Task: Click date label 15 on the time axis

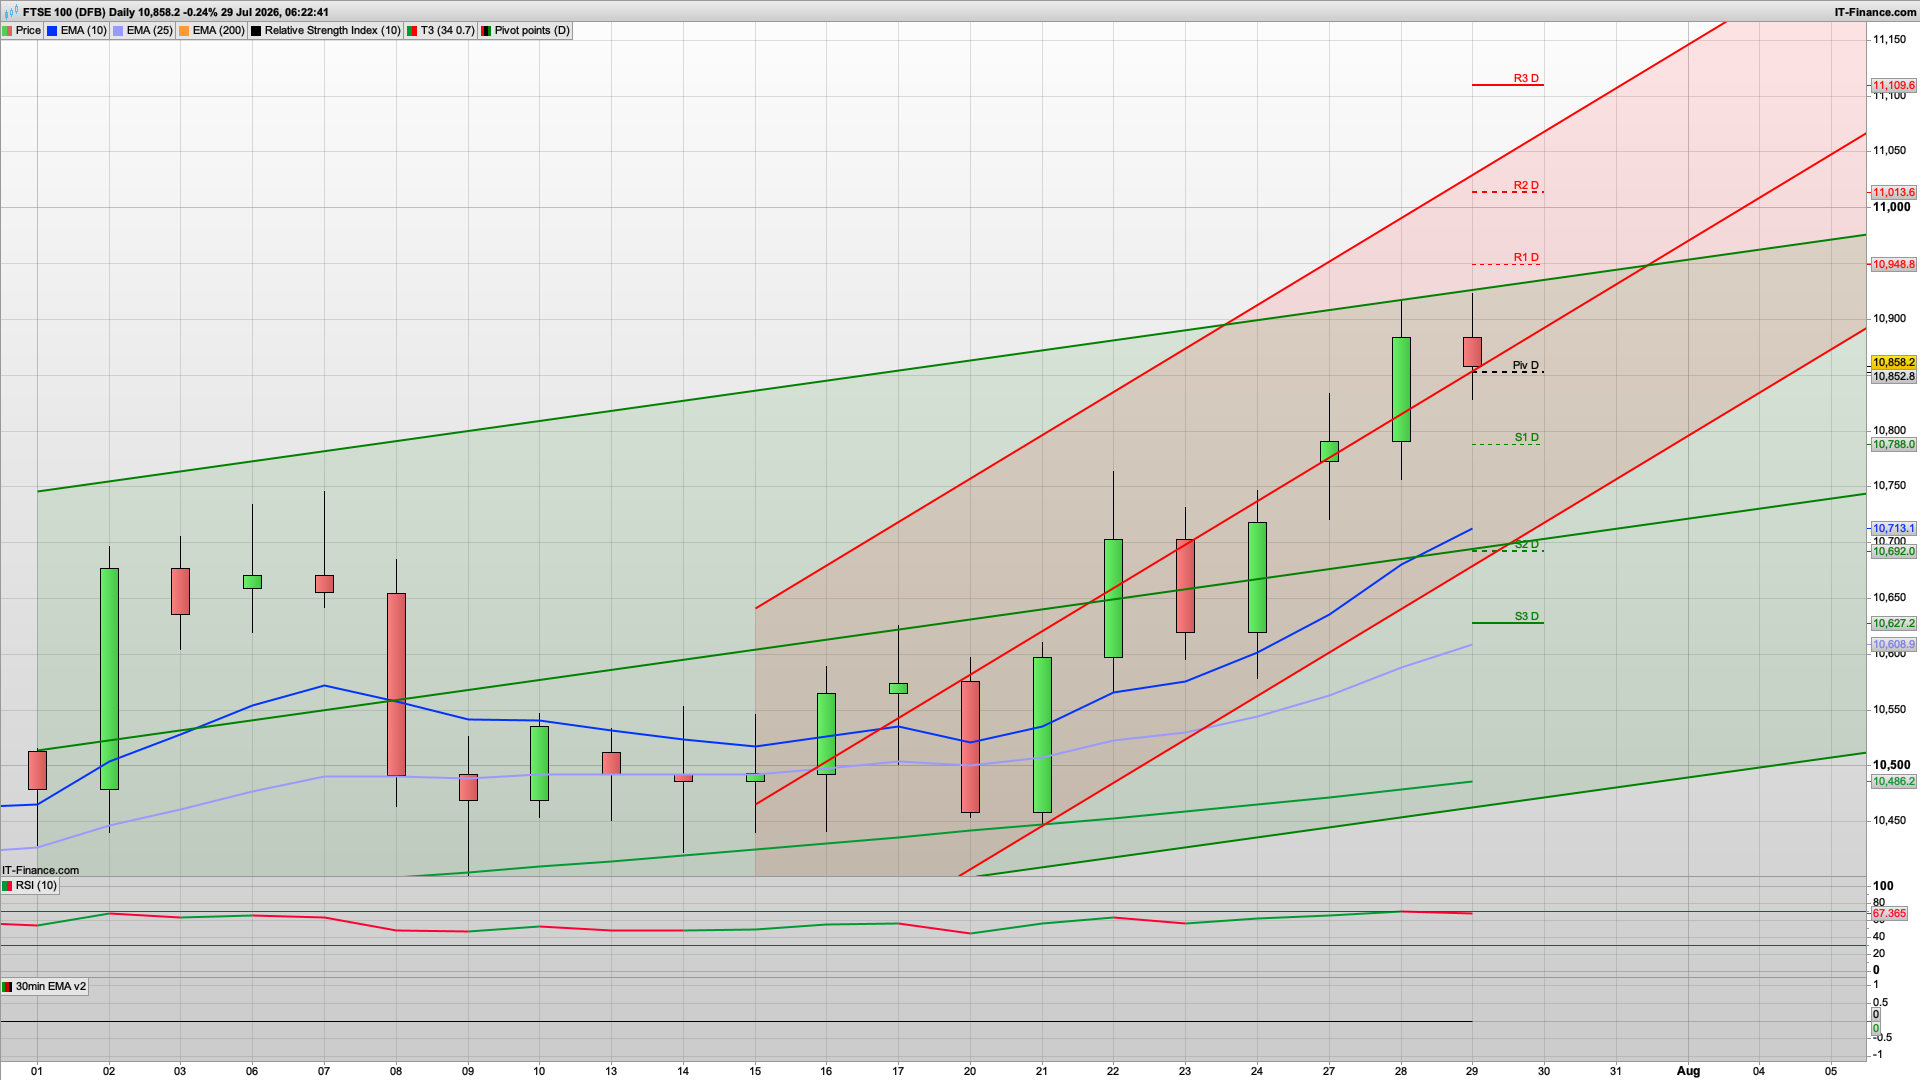Action: point(755,1071)
